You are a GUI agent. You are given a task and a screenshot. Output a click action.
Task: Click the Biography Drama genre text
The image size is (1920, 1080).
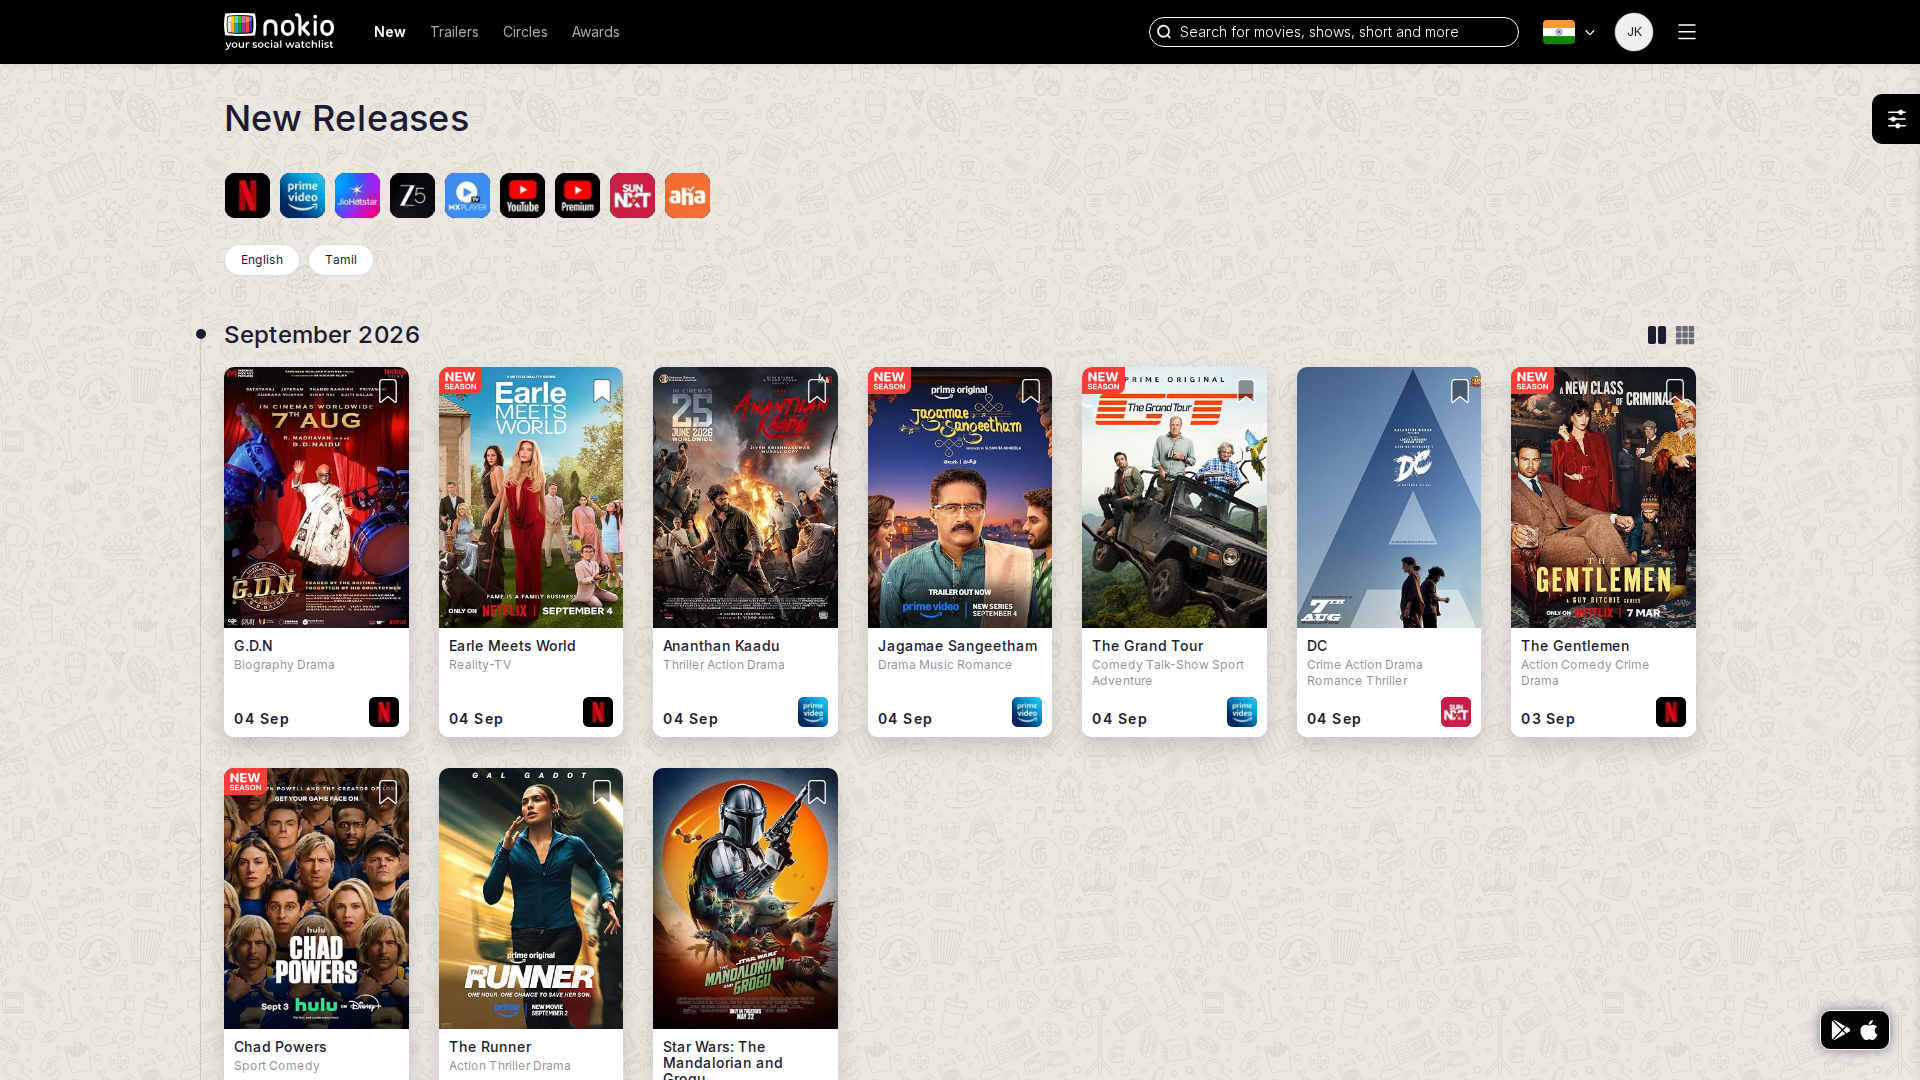click(x=284, y=665)
